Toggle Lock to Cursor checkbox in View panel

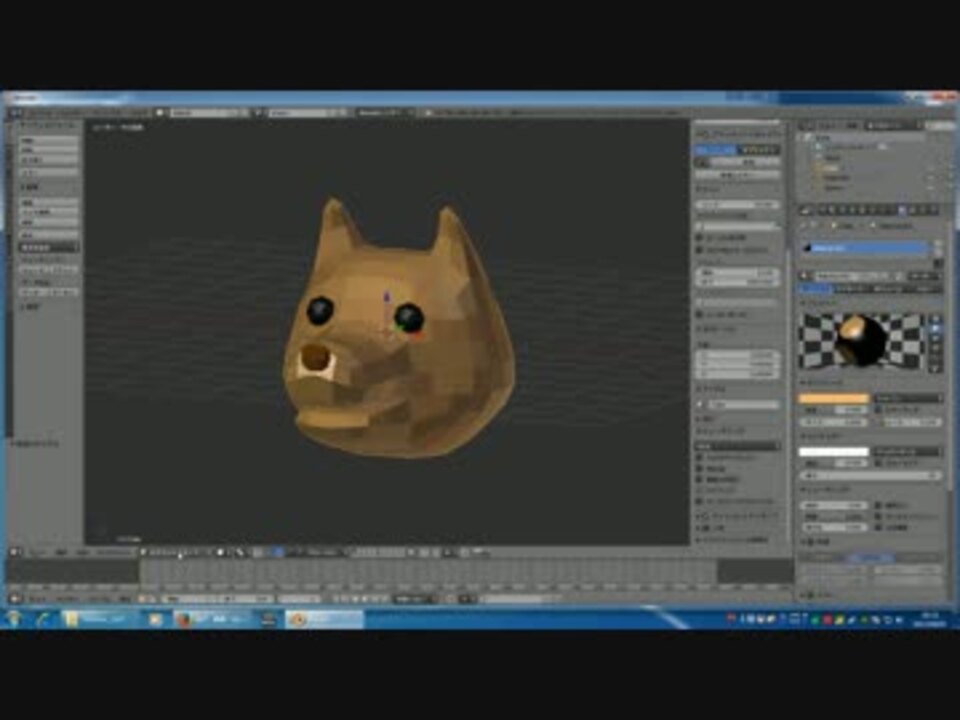tap(700, 237)
